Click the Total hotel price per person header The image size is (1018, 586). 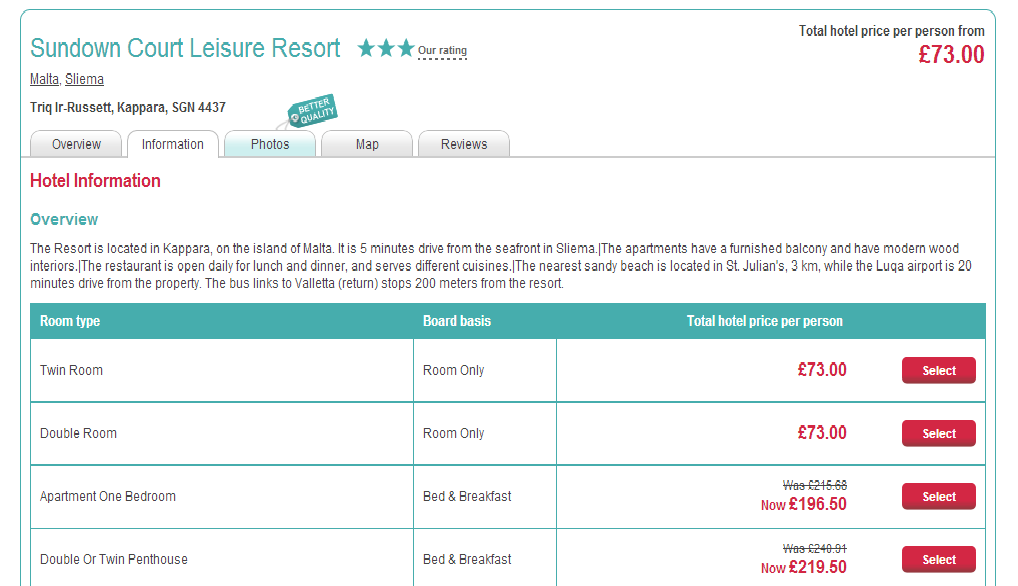(765, 321)
